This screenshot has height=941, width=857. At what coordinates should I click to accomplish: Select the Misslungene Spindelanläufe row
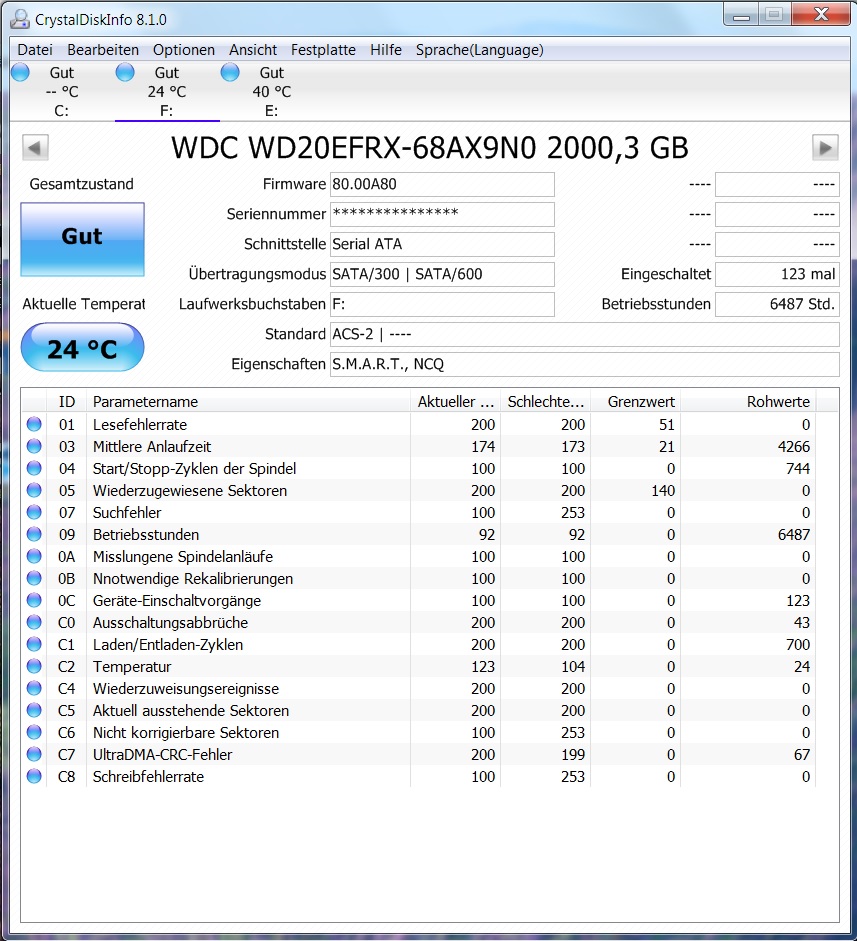[x=418, y=556]
